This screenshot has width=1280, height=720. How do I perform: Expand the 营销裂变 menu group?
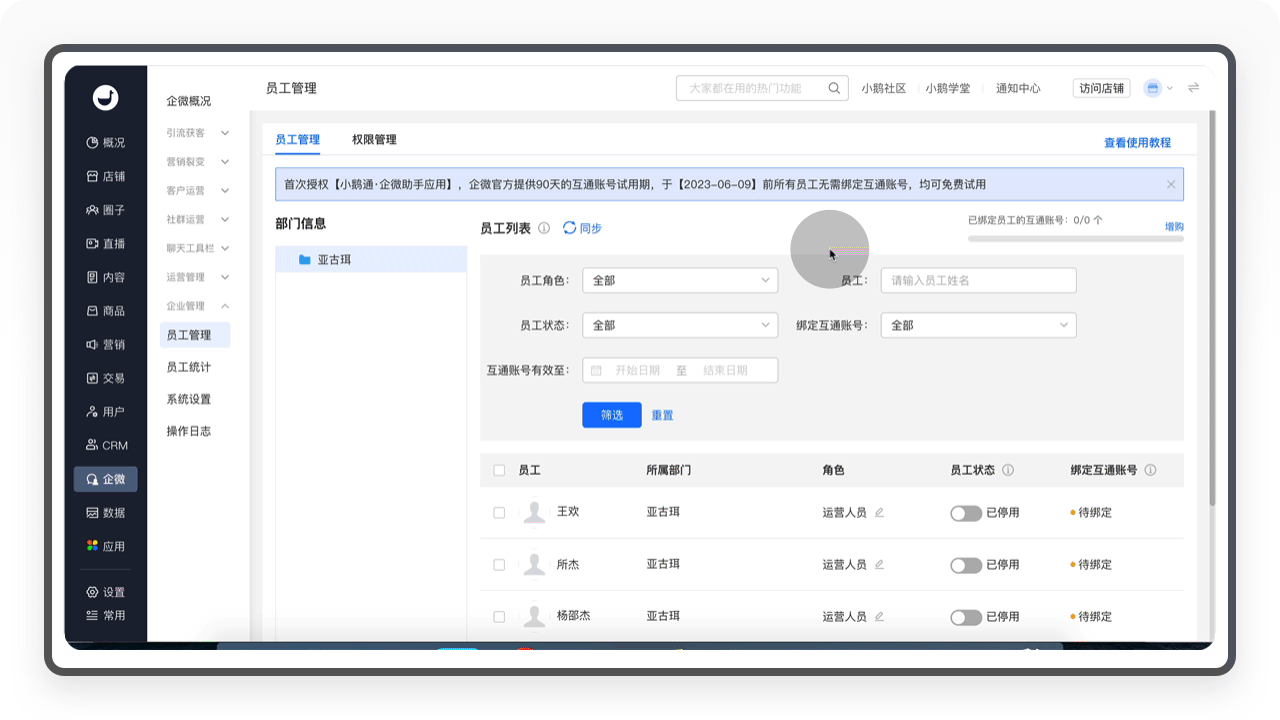(198, 162)
